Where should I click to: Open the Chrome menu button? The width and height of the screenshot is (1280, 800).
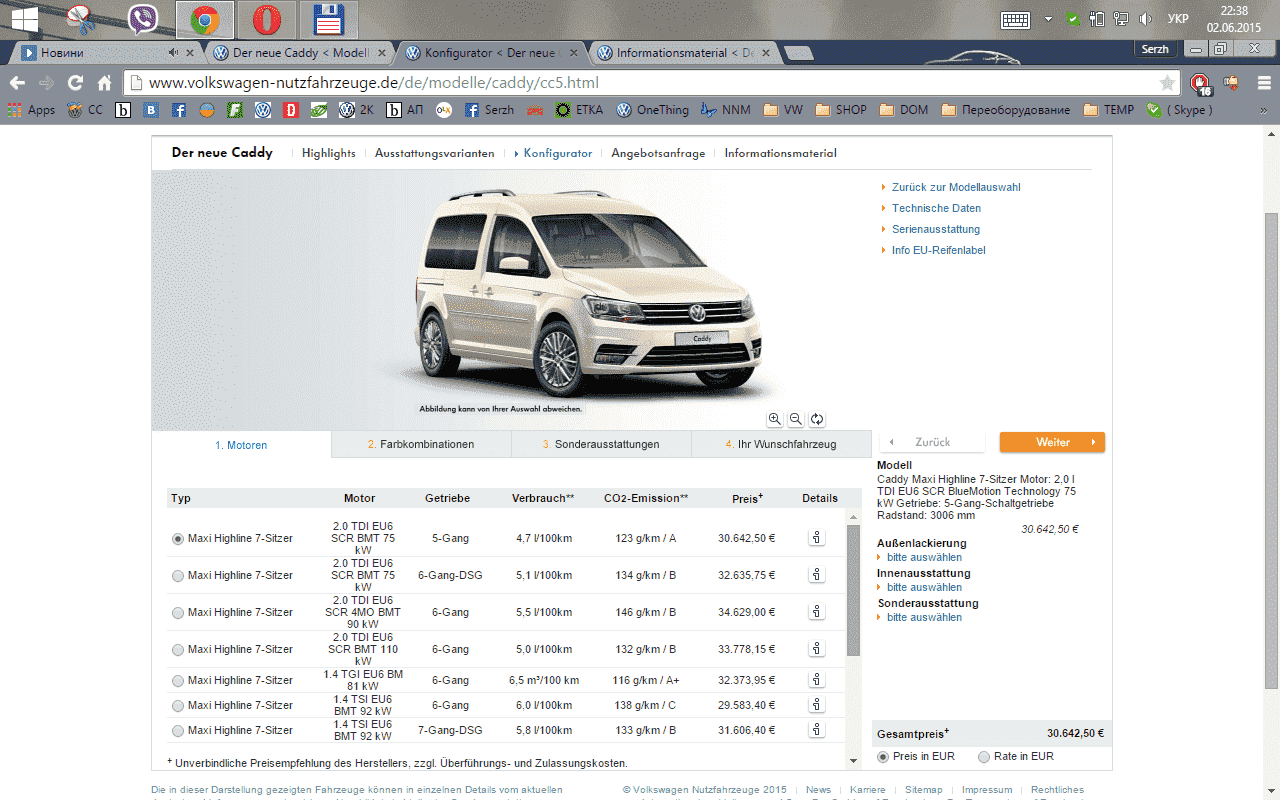coord(1263,83)
